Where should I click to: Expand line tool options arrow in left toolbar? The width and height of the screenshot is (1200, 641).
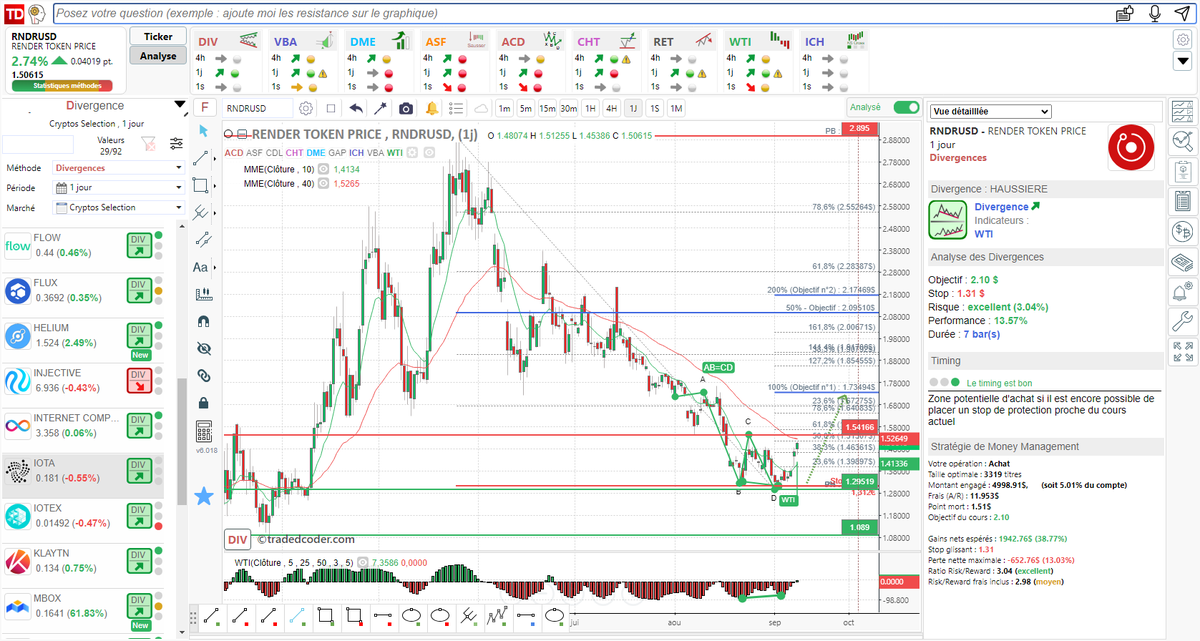pos(215,160)
